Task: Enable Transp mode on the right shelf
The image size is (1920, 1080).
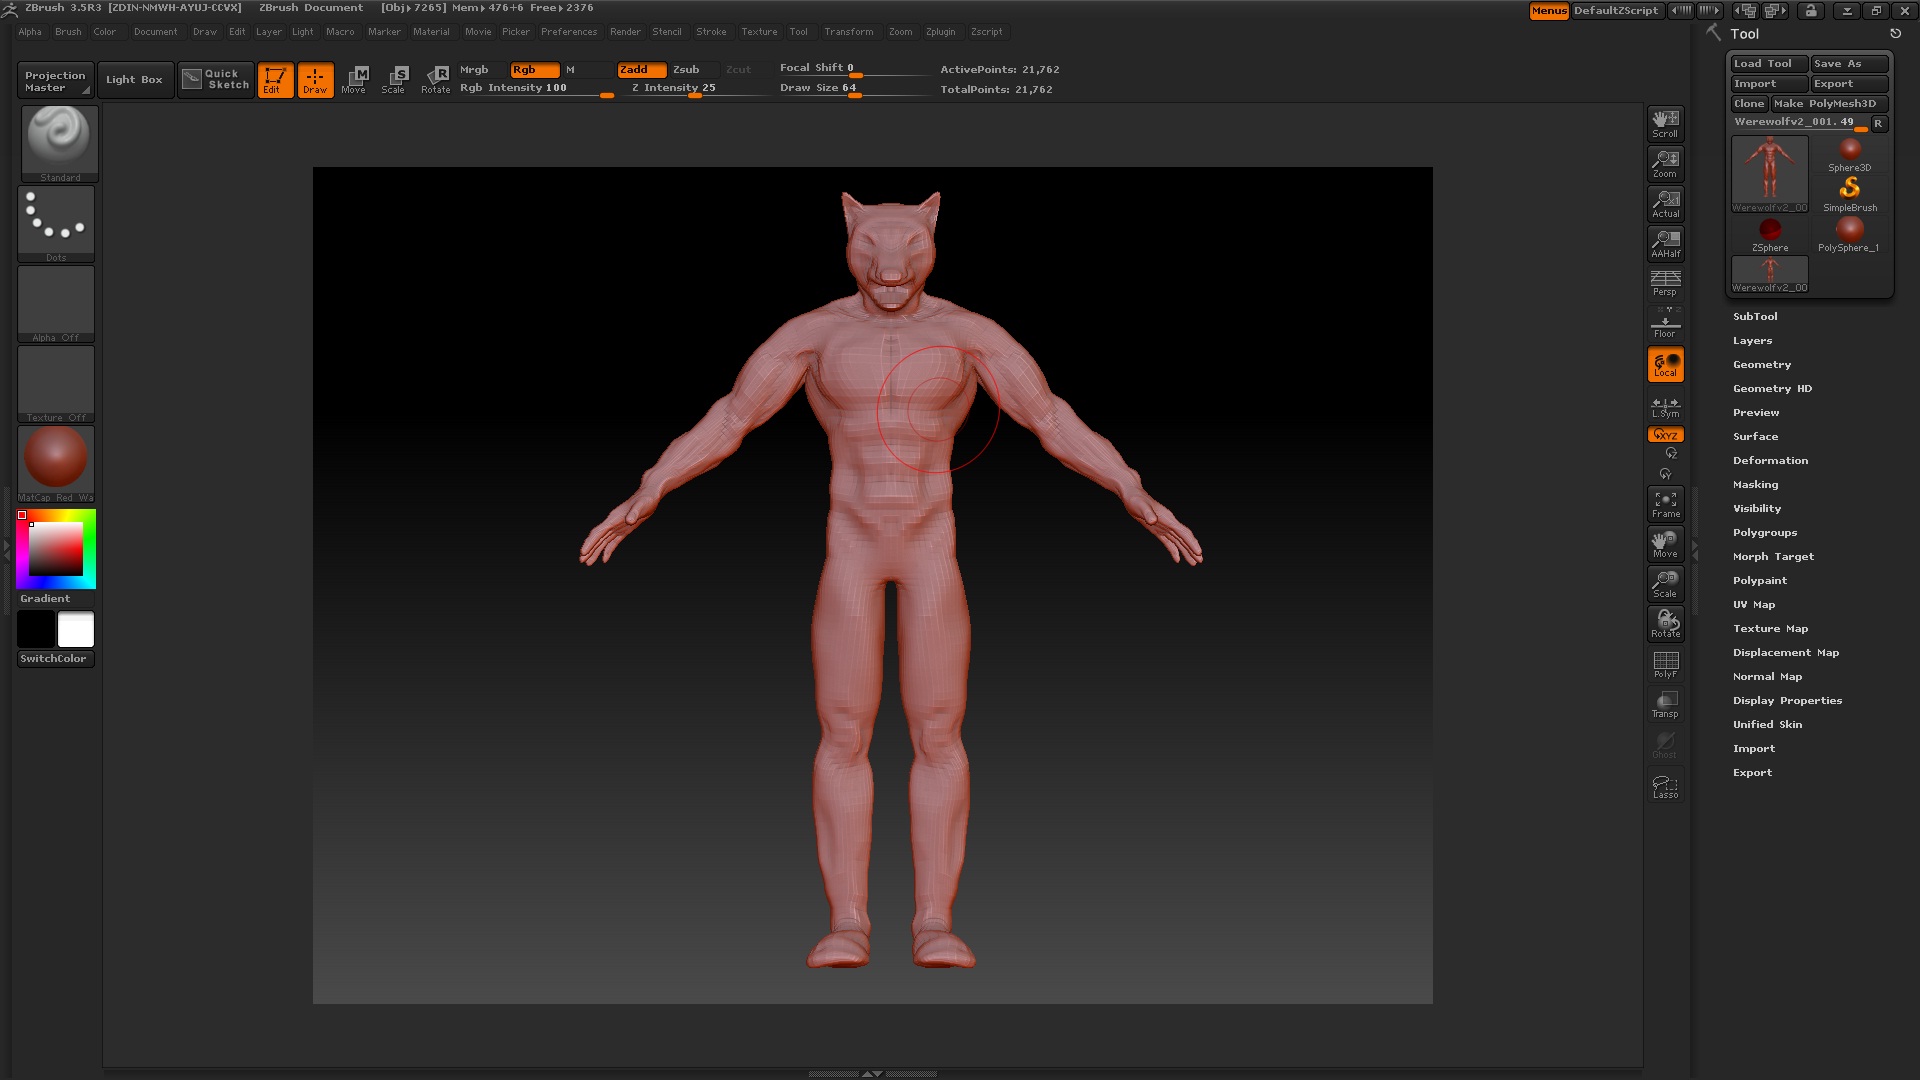Action: pos(1665,704)
